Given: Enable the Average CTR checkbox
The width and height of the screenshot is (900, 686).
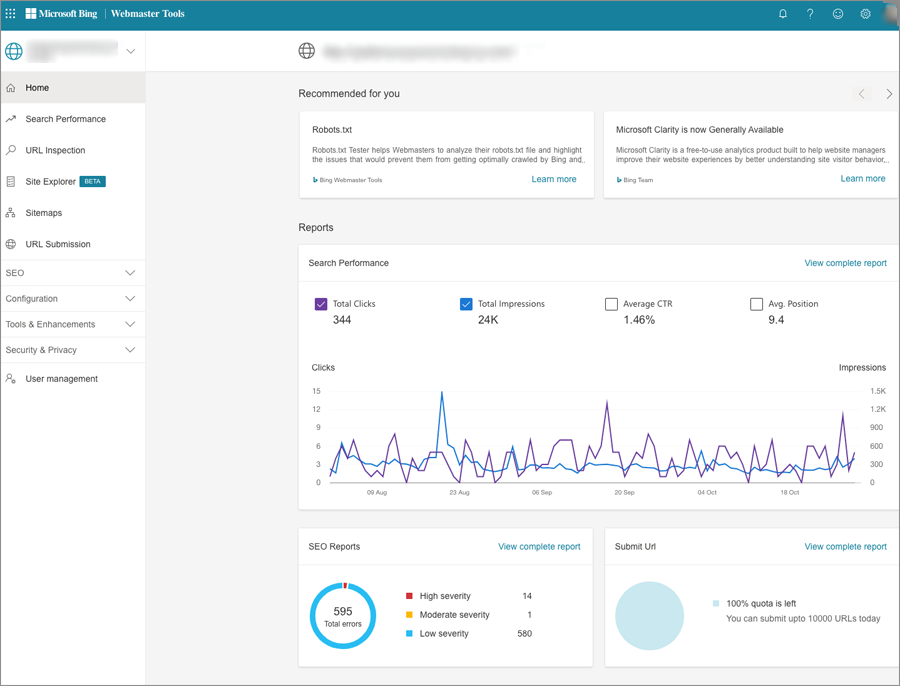Looking at the screenshot, I should tap(611, 304).
